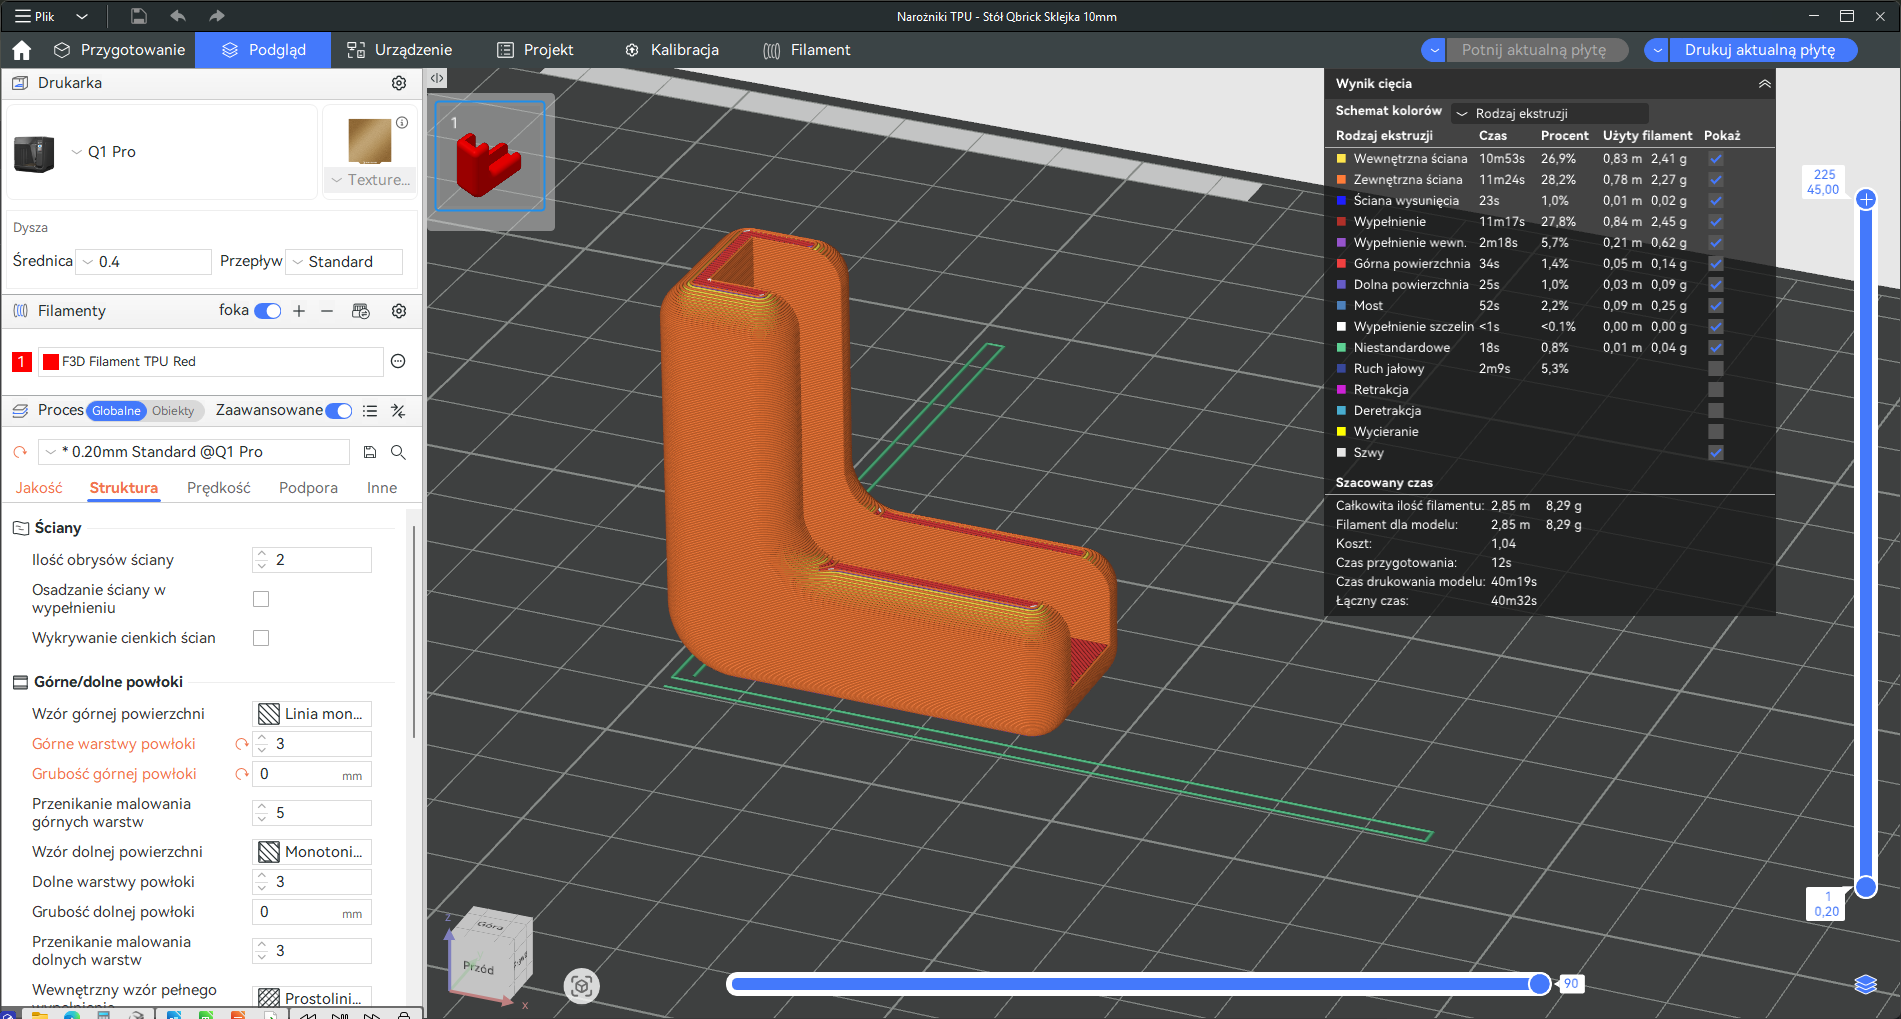
Task: Click the layers view icon at bottom right
Action: point(1865,984)
